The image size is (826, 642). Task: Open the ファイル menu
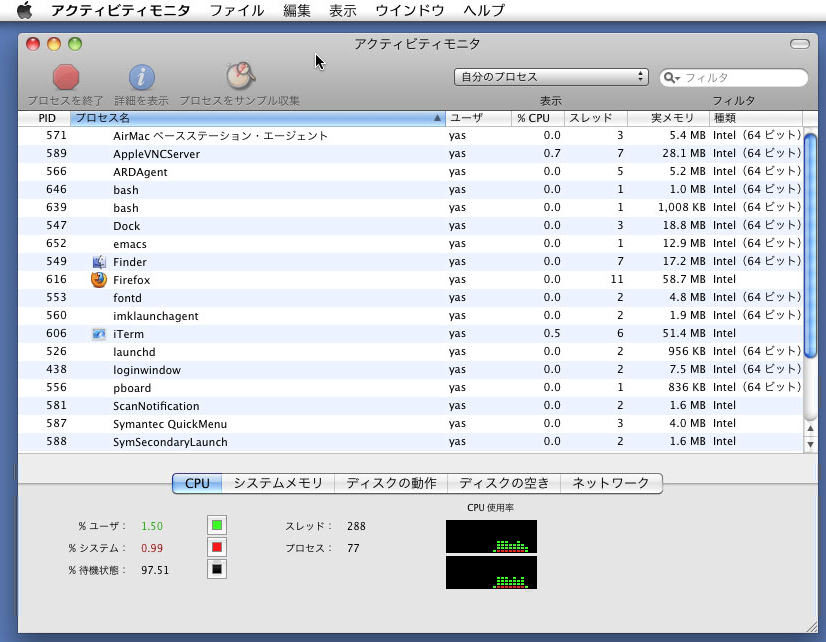[x=237, y=10]
